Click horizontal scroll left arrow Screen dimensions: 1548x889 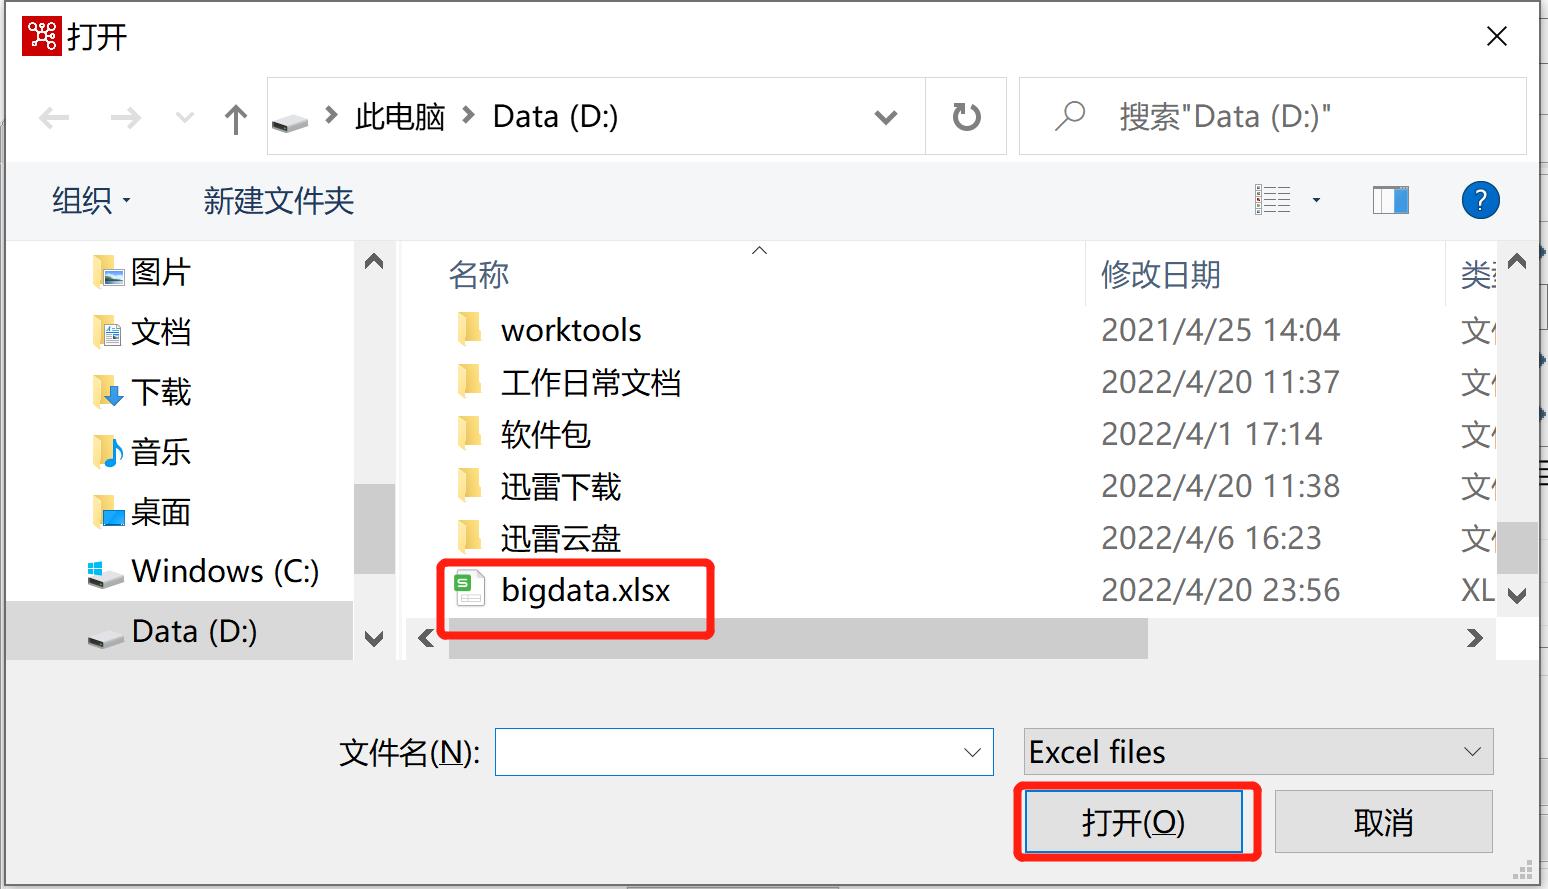tap(427, 638)
